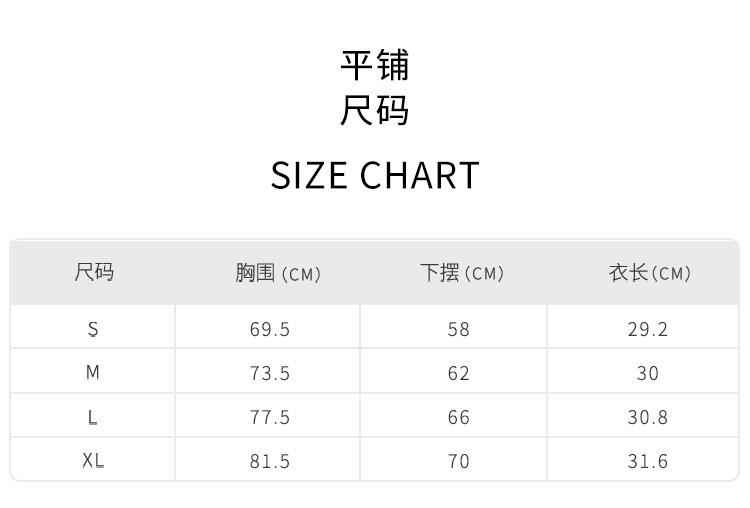Viewport: 750px width, 508px height.
Task: Click the SIZE CHART heading
Action: [375, 175]
